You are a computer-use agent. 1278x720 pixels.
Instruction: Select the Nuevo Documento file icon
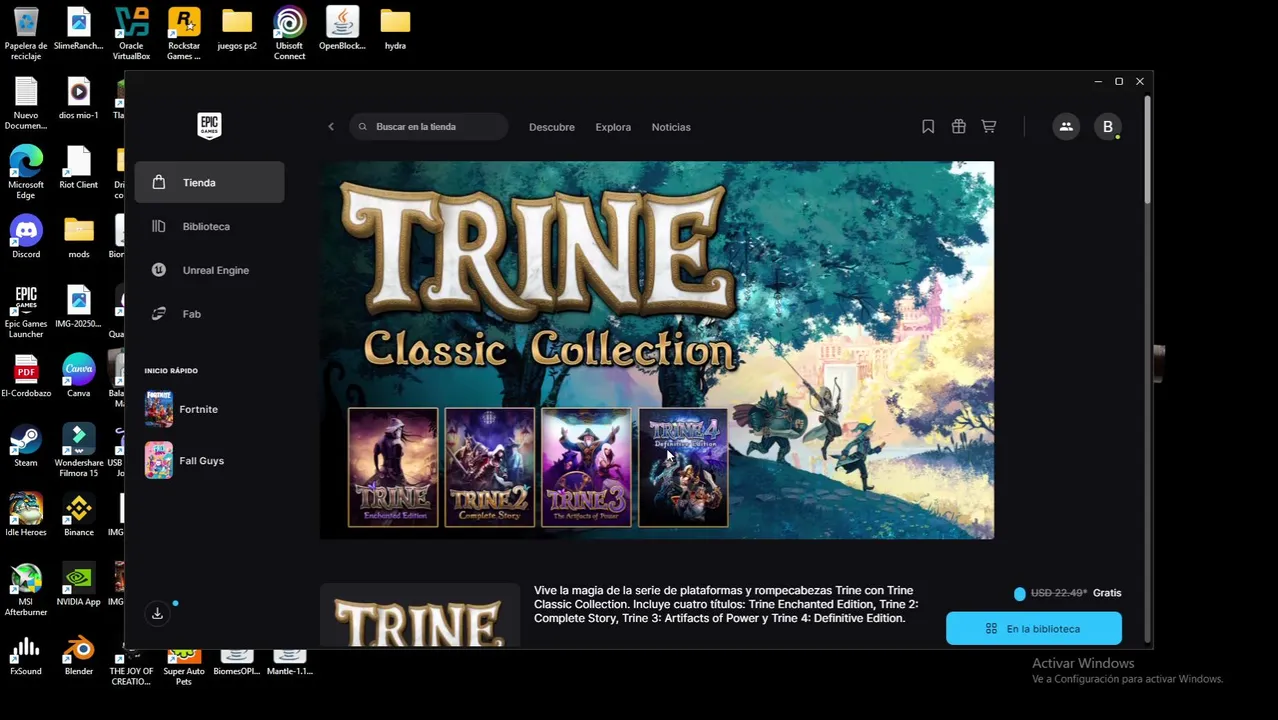click(x=26, y=103)
